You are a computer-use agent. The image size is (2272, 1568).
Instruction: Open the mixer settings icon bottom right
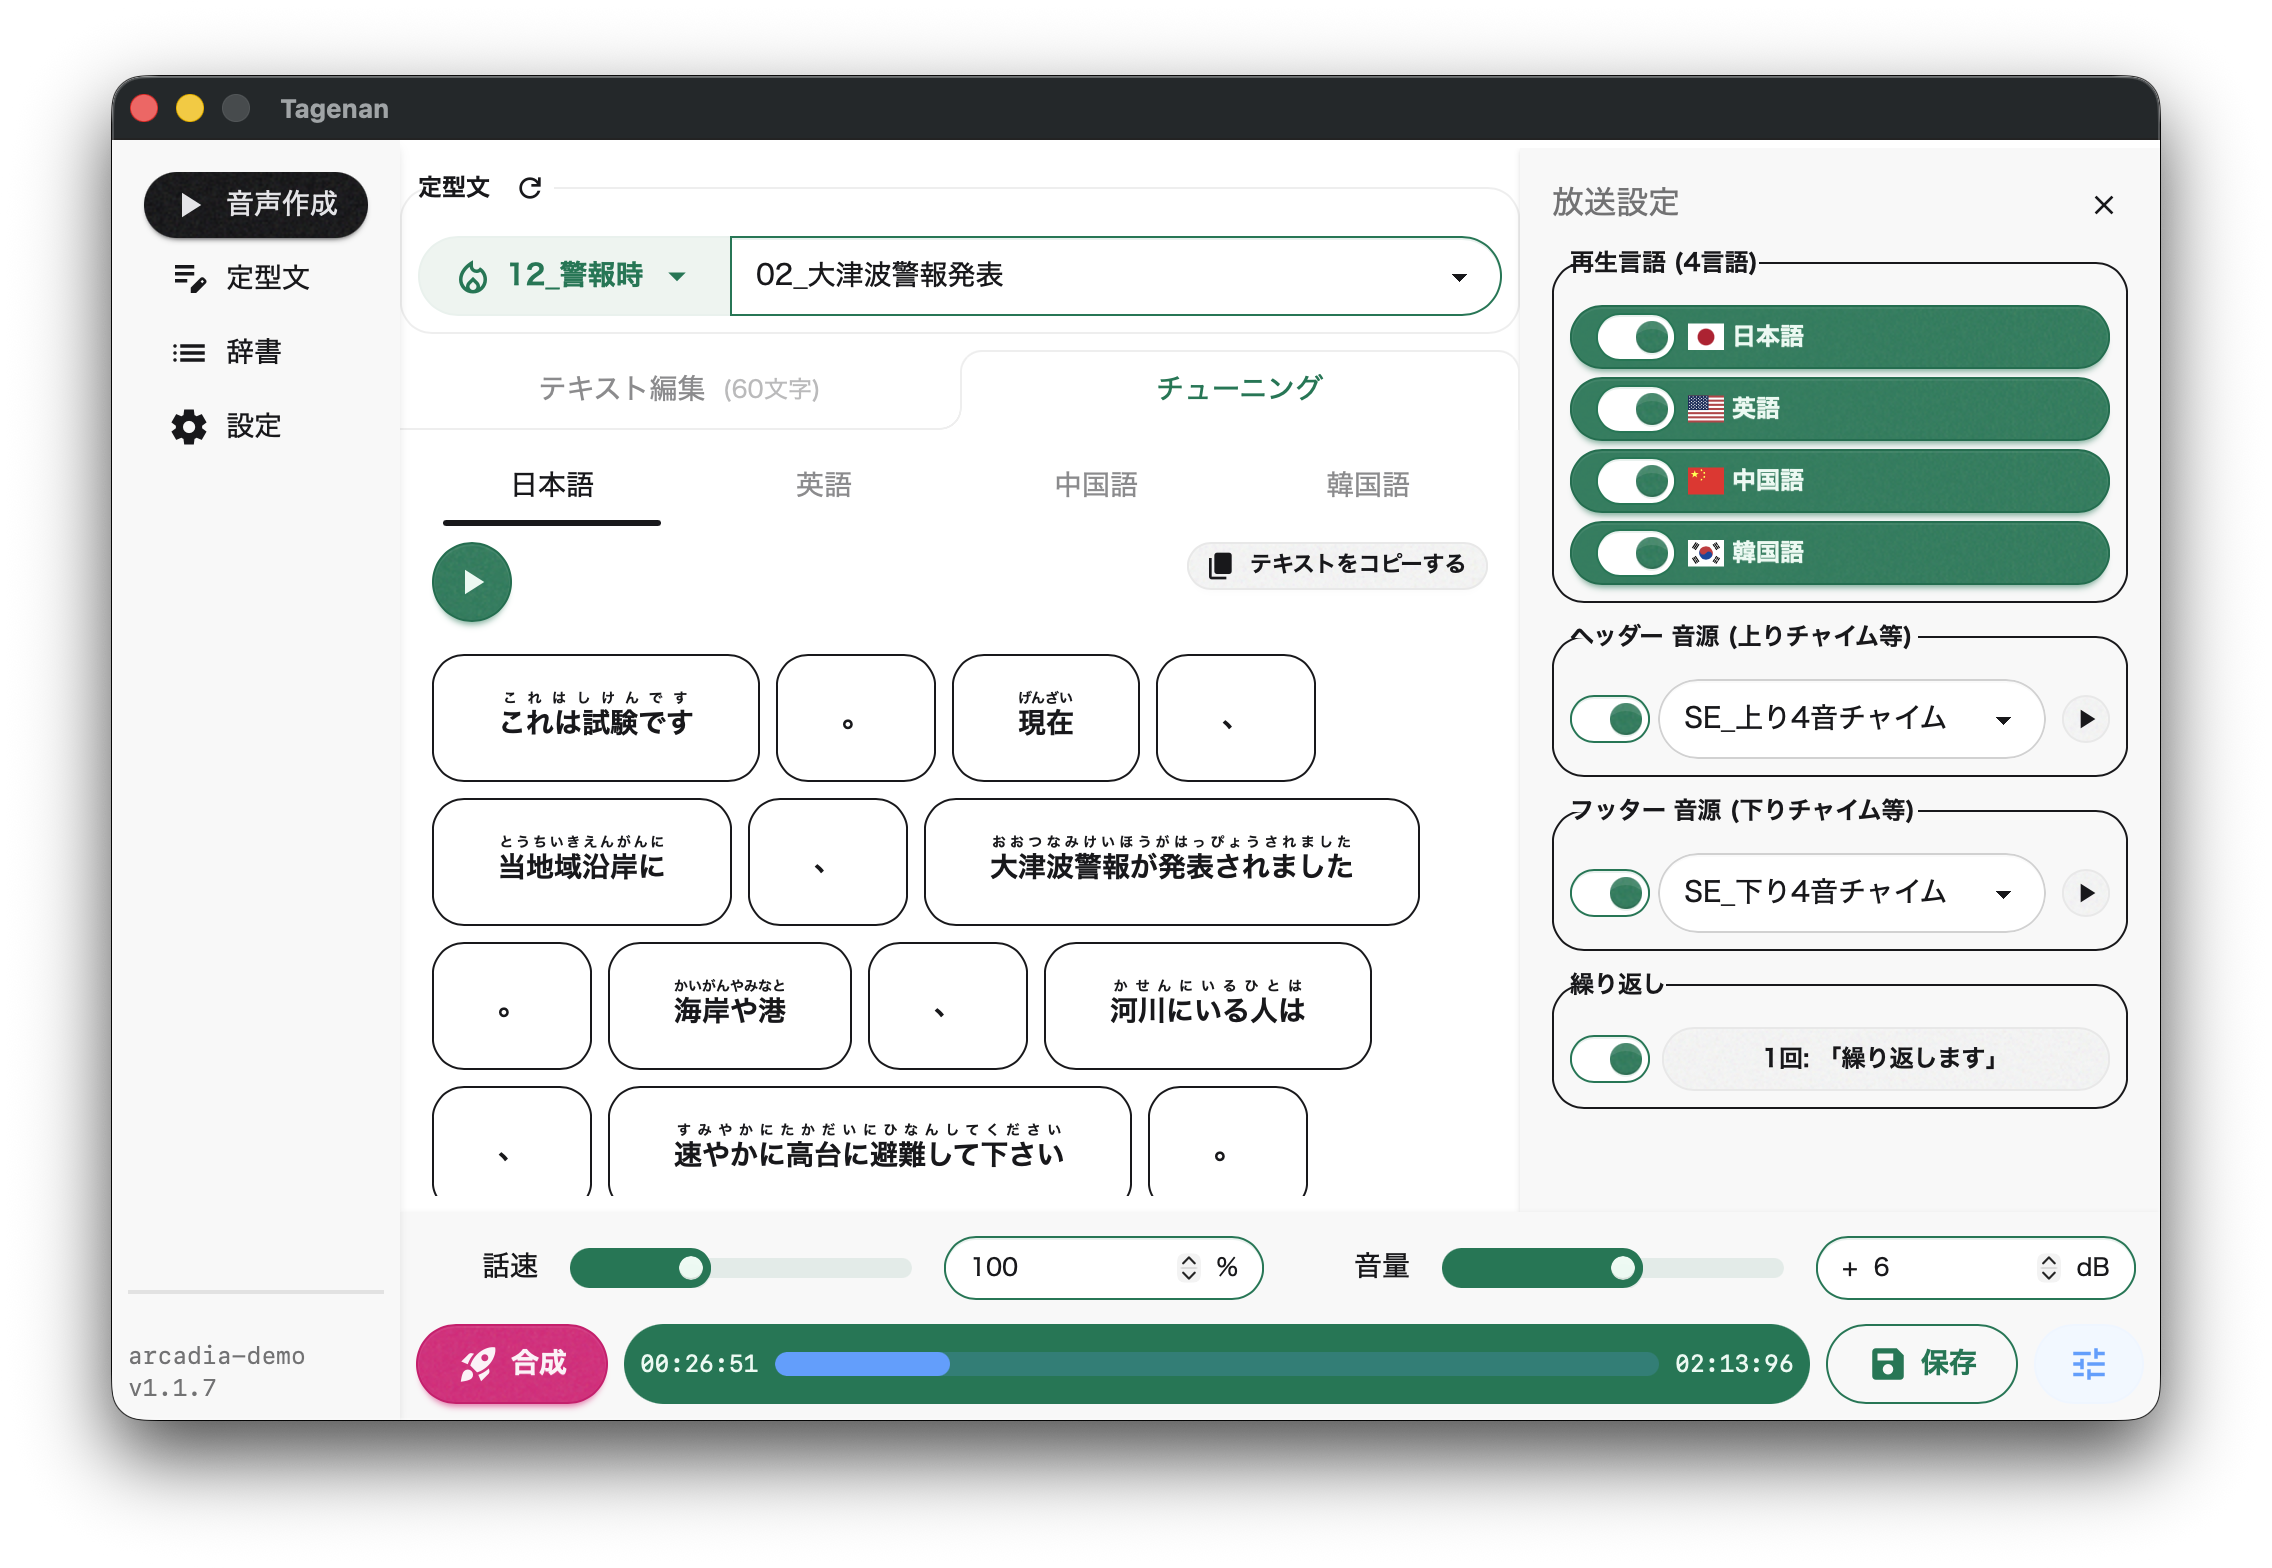(2090, 1362)
